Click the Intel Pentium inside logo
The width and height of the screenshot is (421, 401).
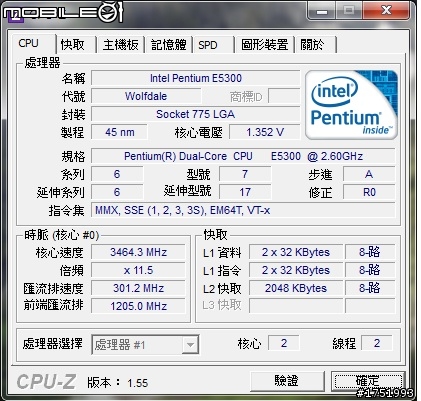(351, 105)
